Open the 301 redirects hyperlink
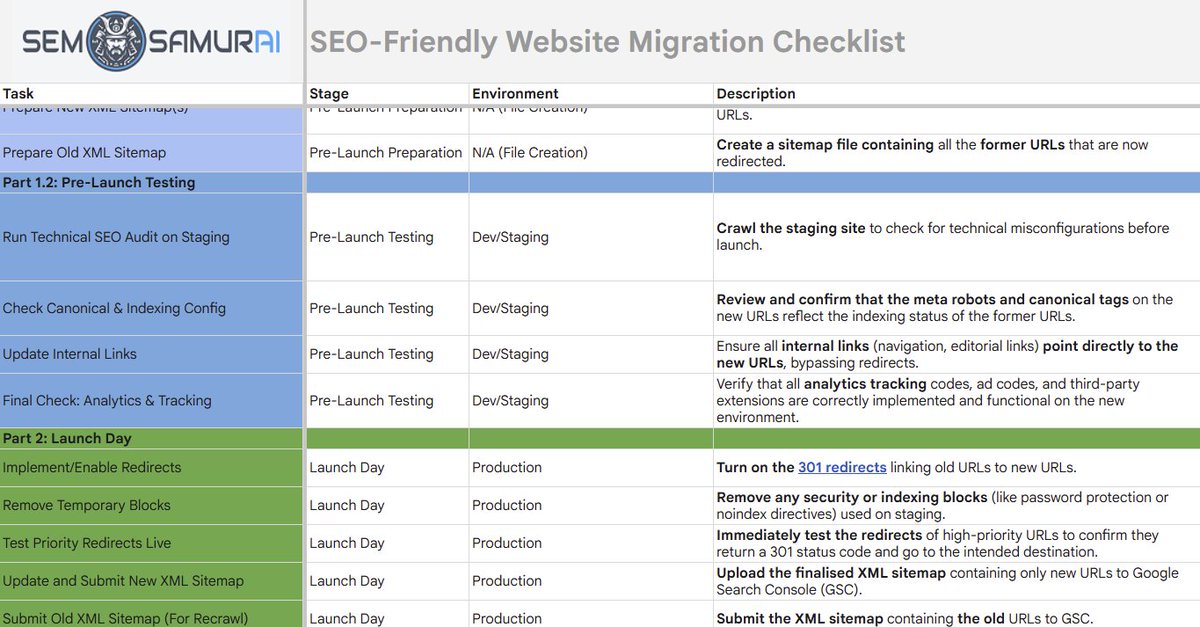1200x627 pixels. coord(842,467)
